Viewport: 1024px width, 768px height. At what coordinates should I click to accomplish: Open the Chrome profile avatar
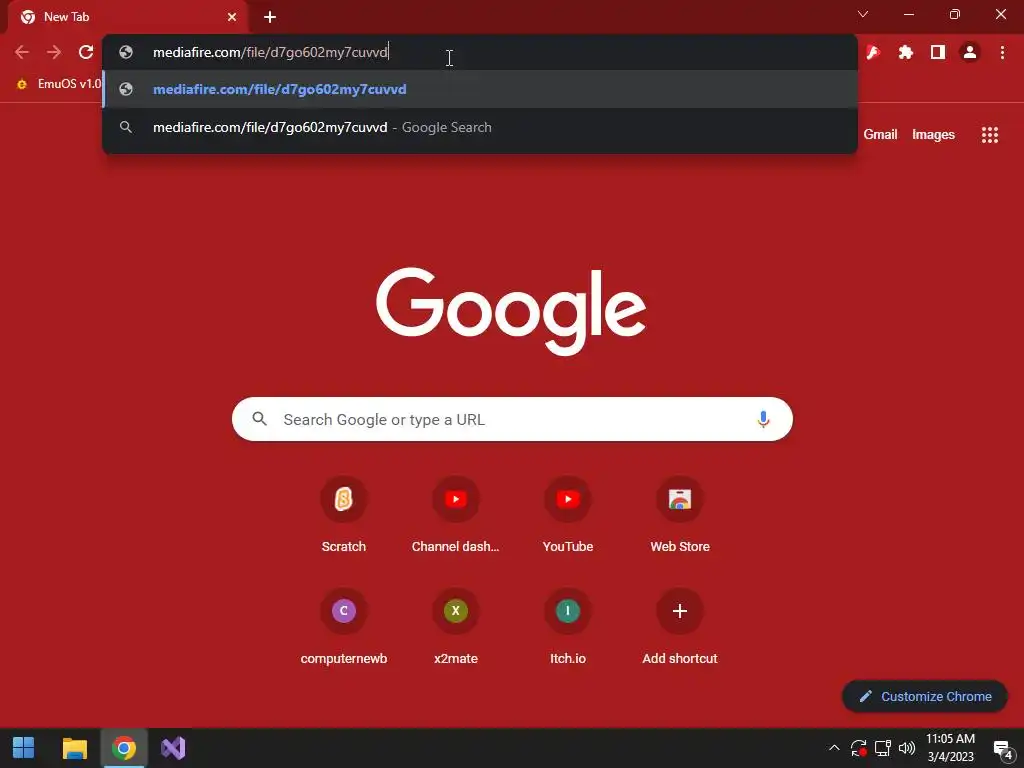[x=970, y=52]
